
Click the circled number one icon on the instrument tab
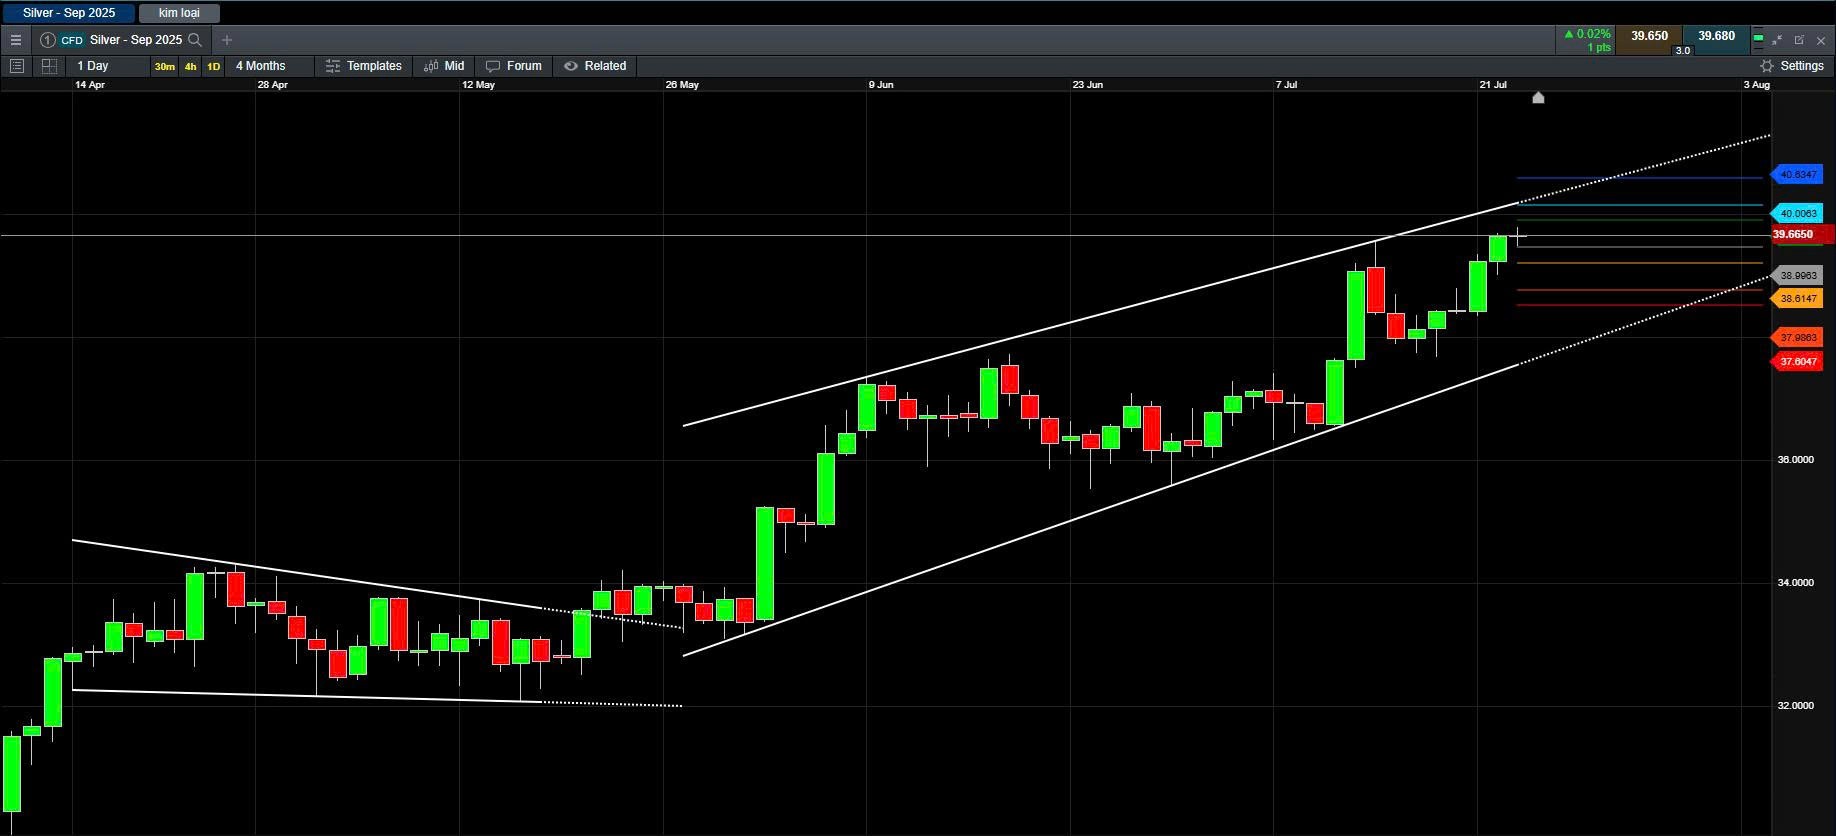click(47, 40)
